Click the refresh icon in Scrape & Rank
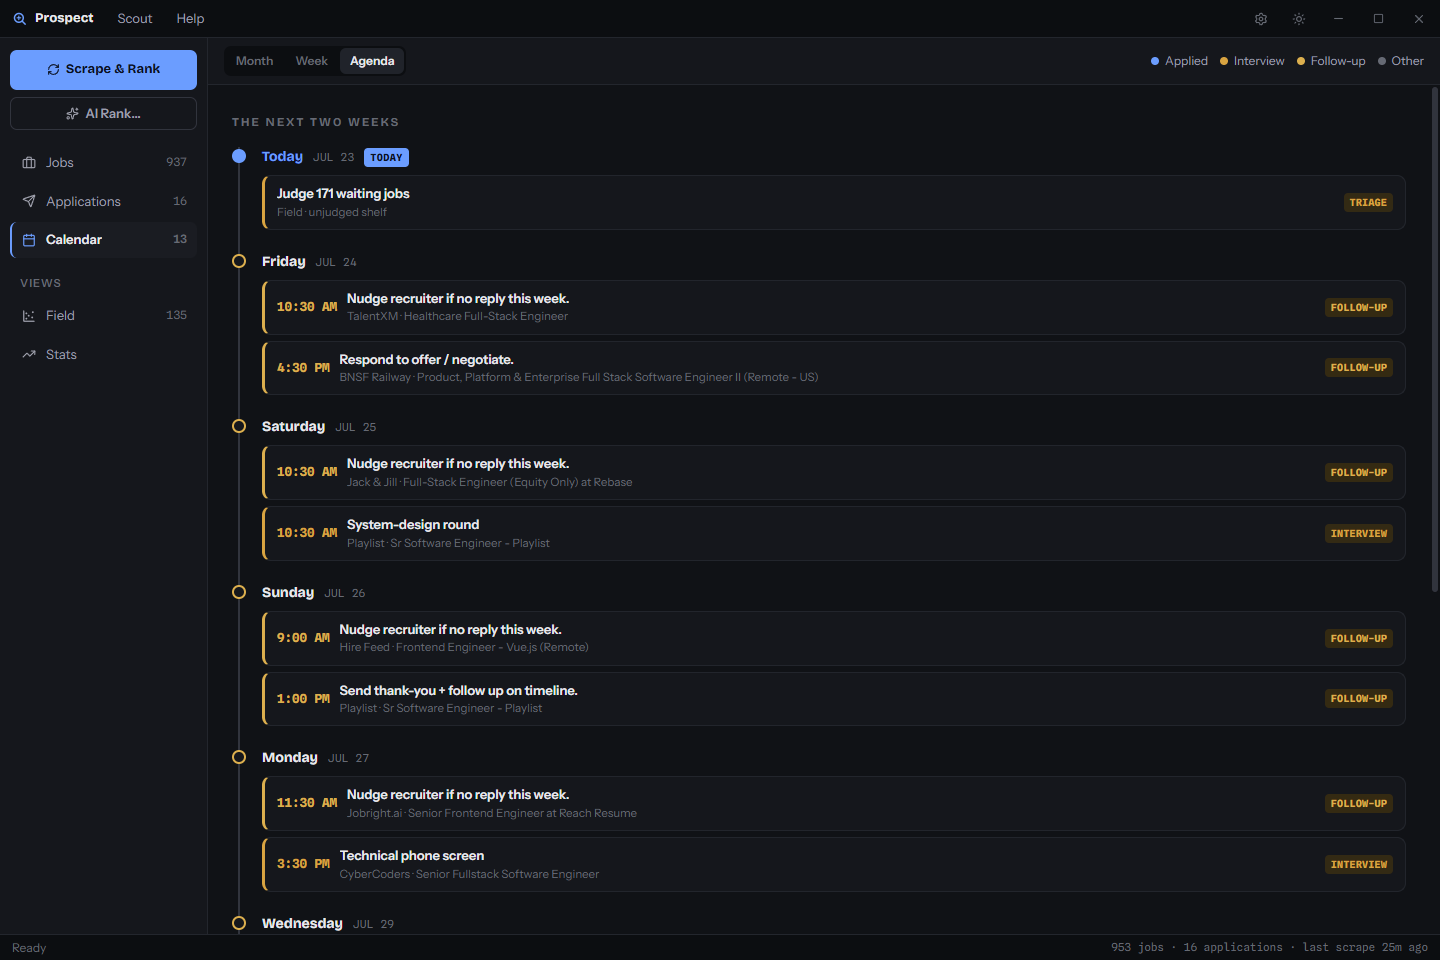Image resolution: width=1440 pixels, height=960 pixels. [x=53, y=70]
